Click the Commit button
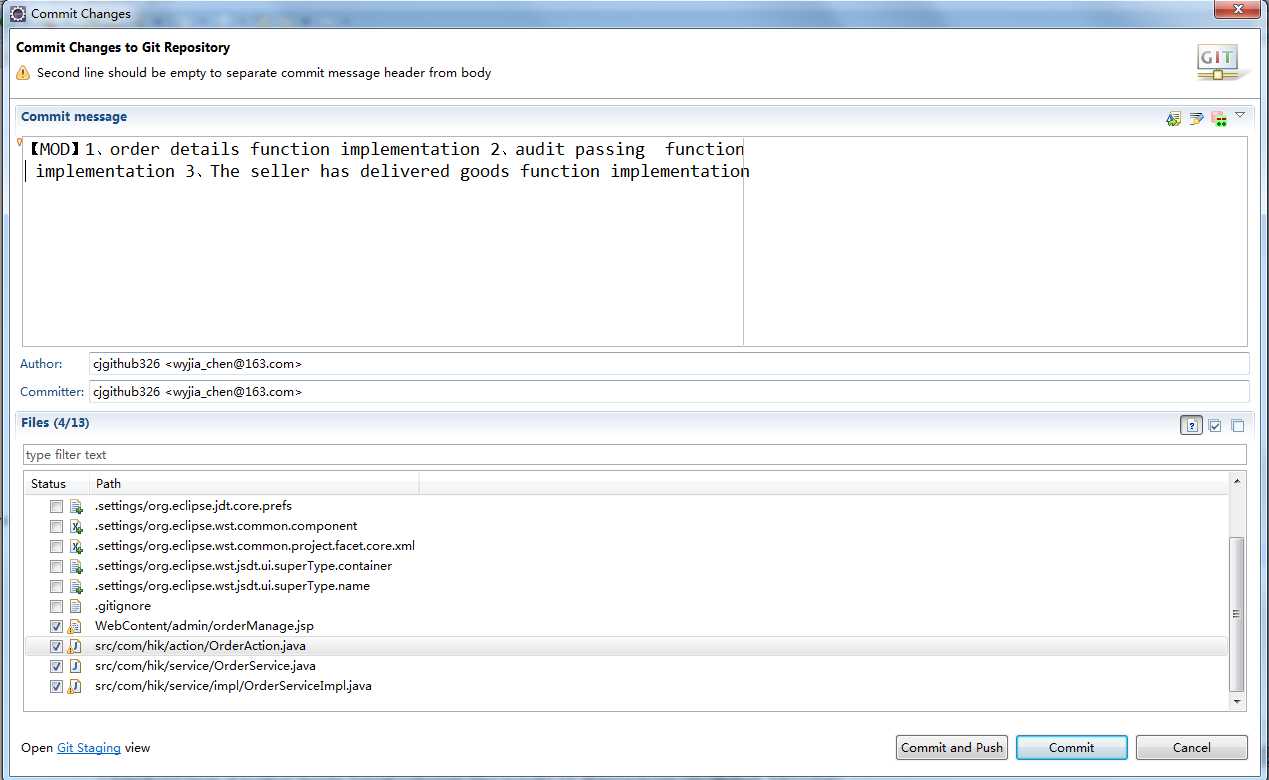The image size is (1269, 780). tap(1072, 747)
